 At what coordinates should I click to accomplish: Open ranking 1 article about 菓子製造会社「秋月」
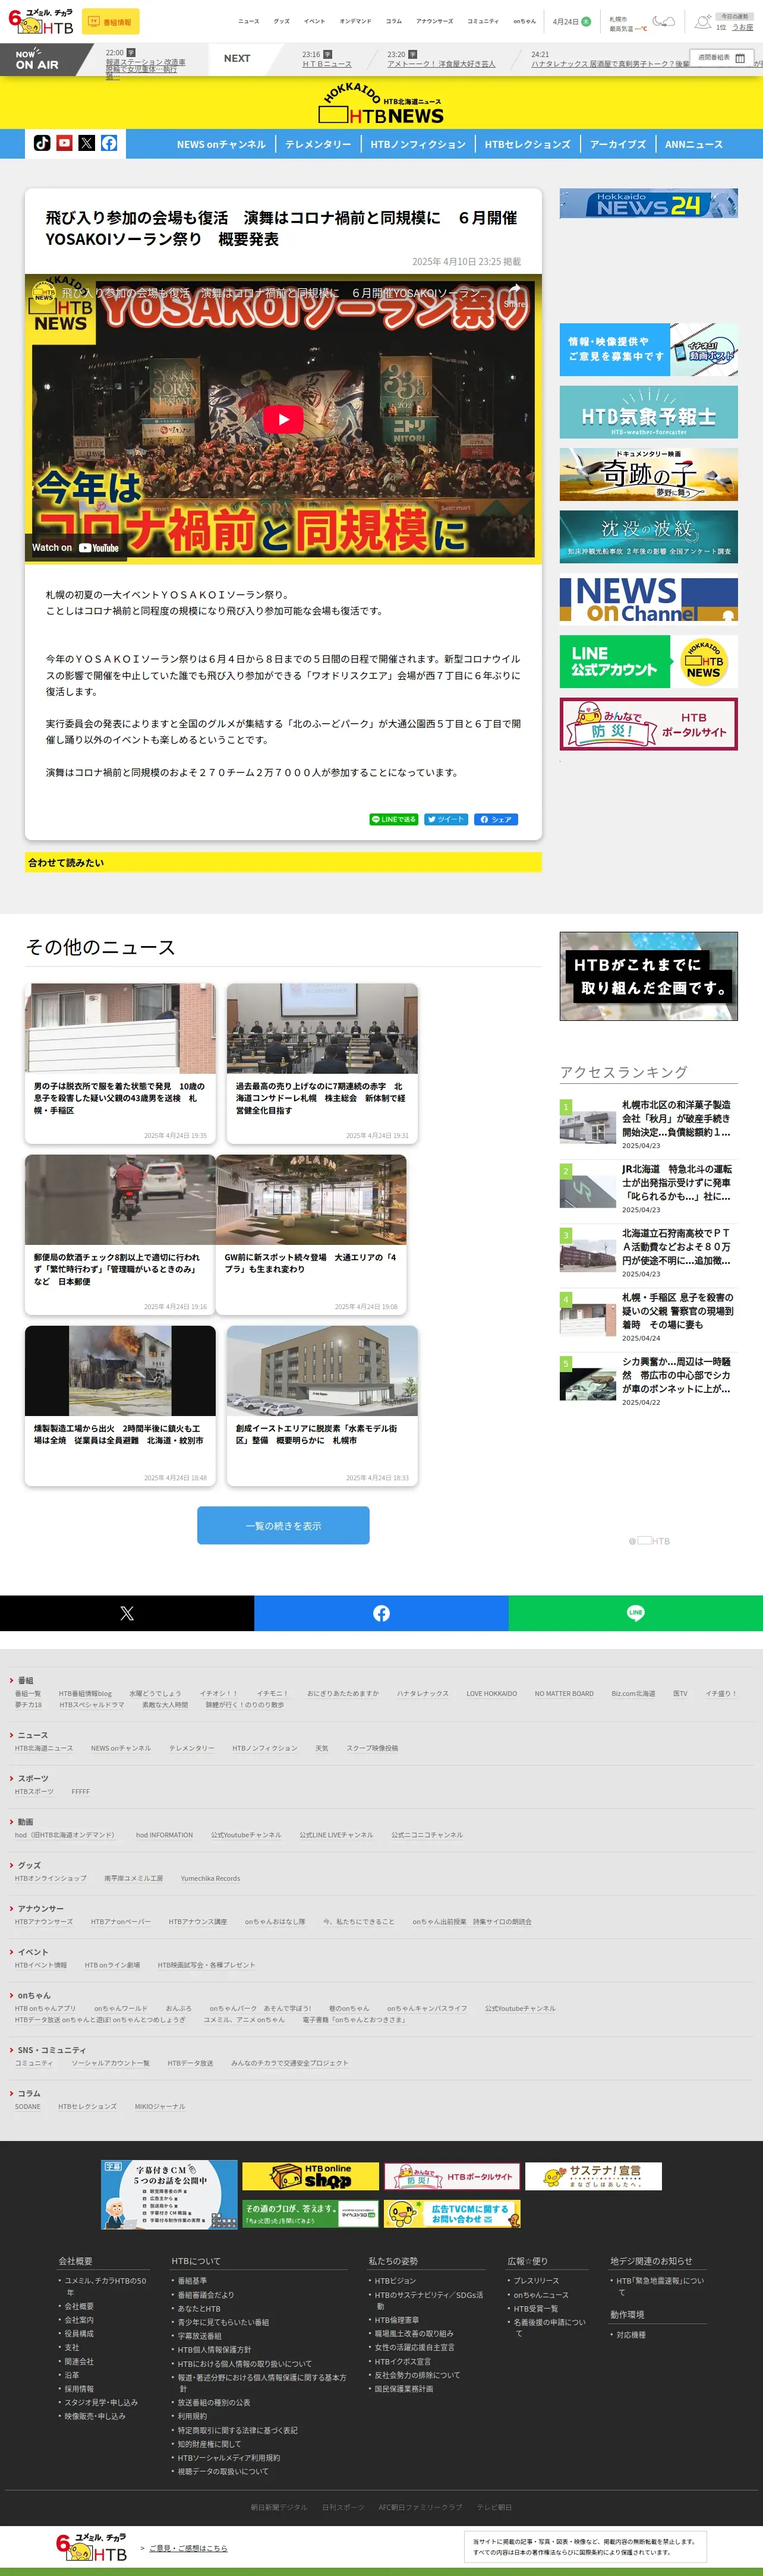(x=648, y=1125)
